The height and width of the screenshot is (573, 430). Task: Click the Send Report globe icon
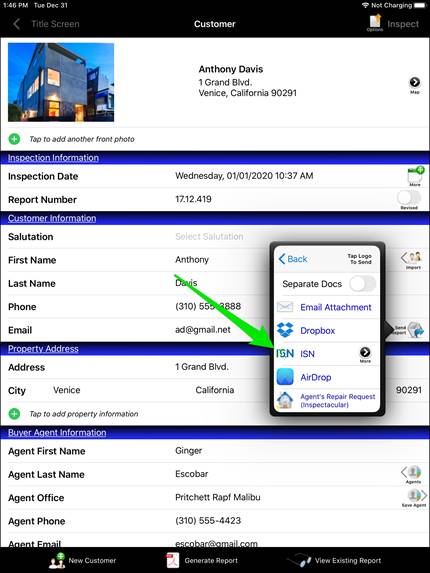(x=415, y=330)
